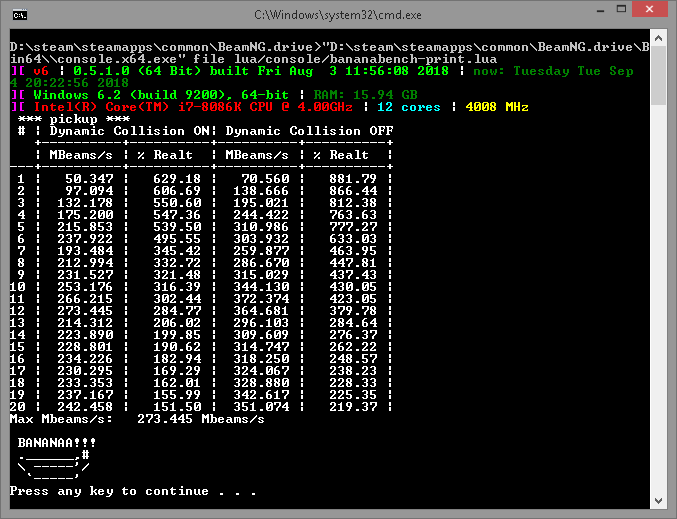Click the yellow '4008 MHz' text

coord(497,107)
